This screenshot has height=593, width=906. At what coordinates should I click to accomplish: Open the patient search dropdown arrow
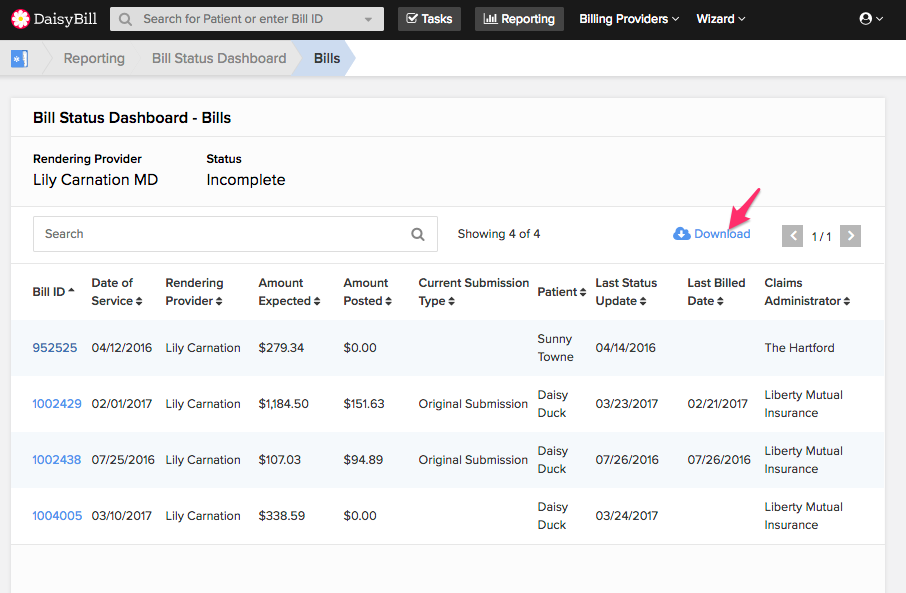coord(368,19)
